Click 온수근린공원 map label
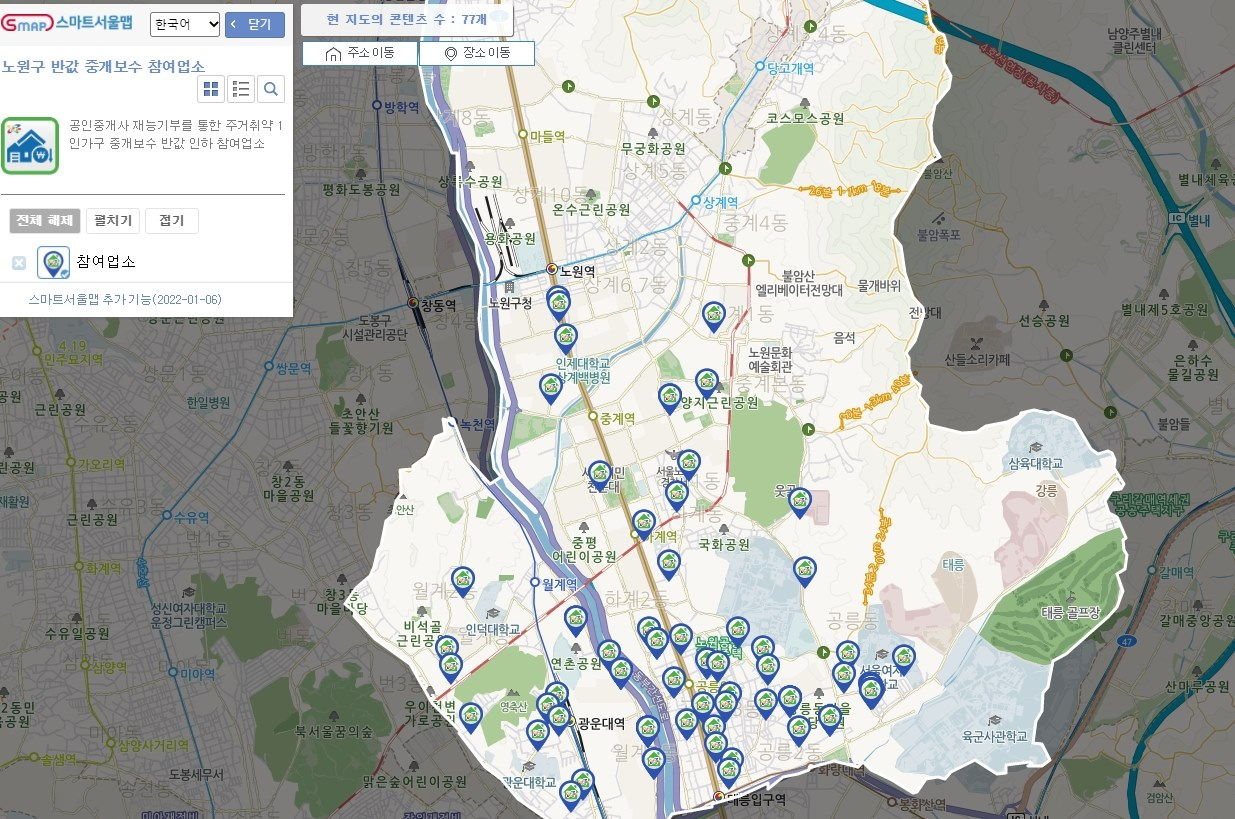The image size is (1235, 819). point(591,209)
